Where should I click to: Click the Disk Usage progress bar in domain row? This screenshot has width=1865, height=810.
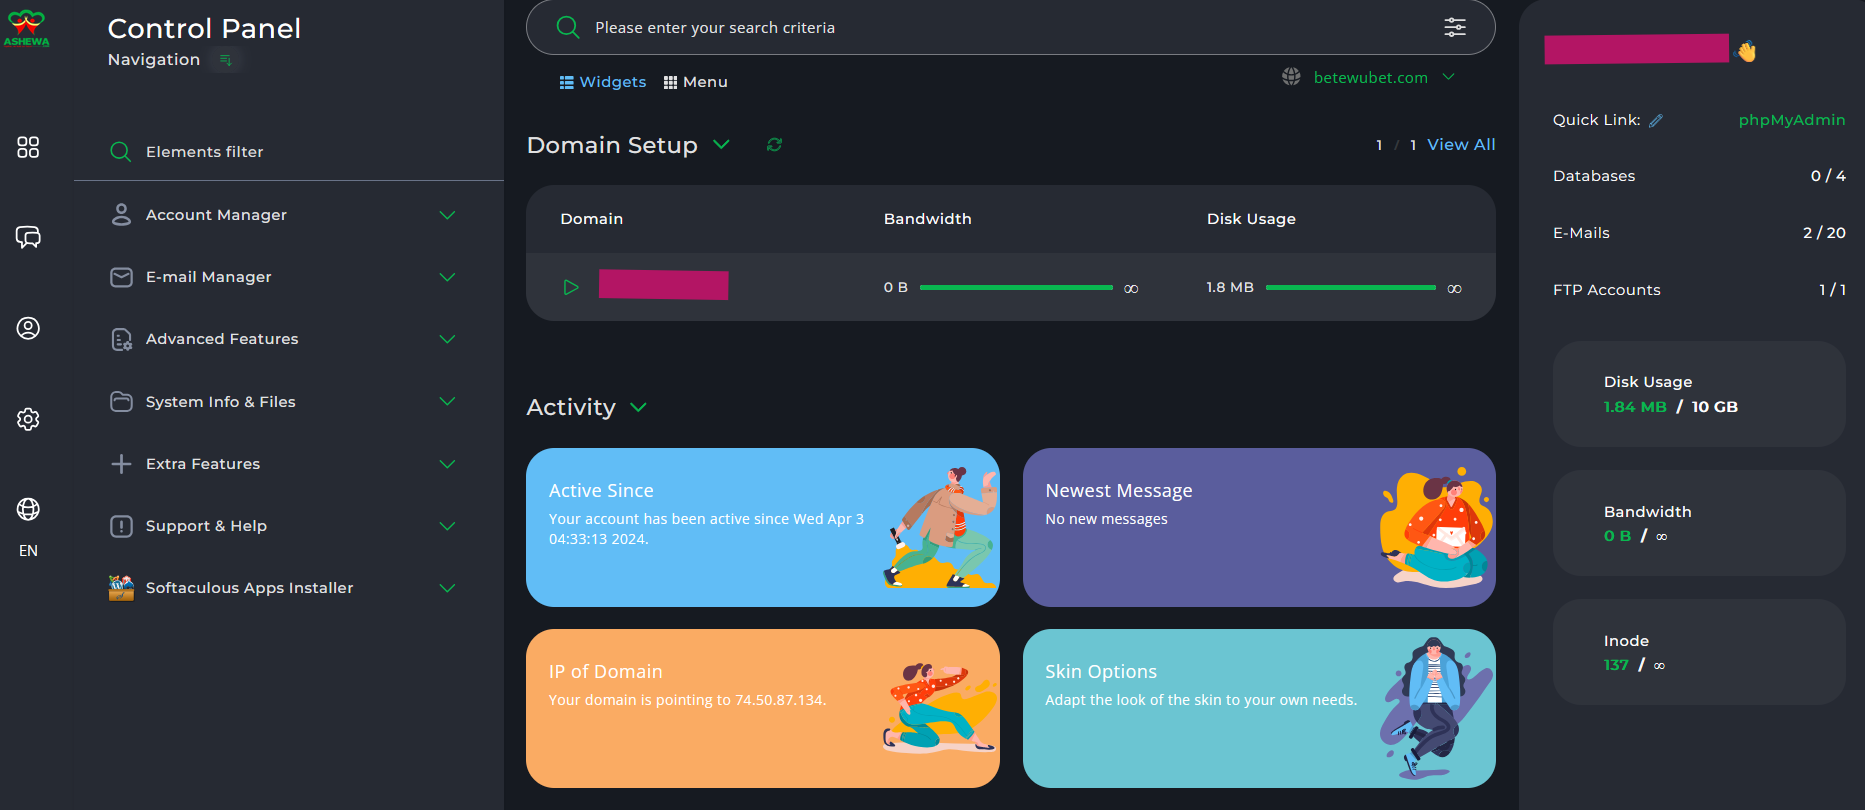click(x=1351, y=288)
